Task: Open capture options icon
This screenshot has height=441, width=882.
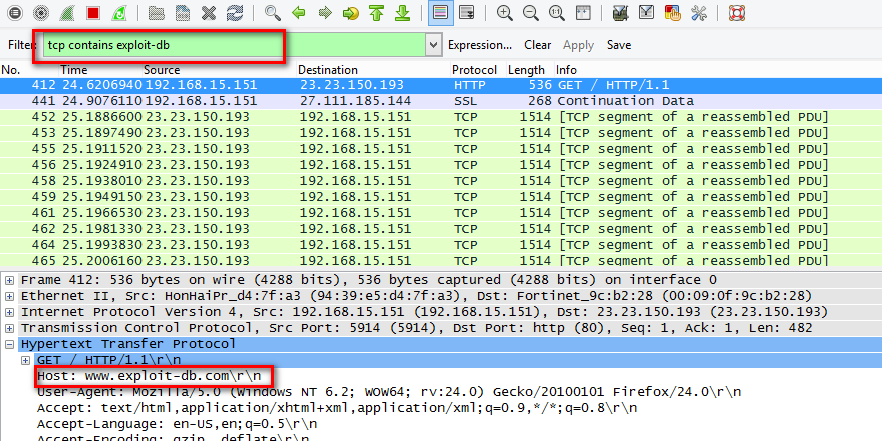Action: (x=40, y=12)
